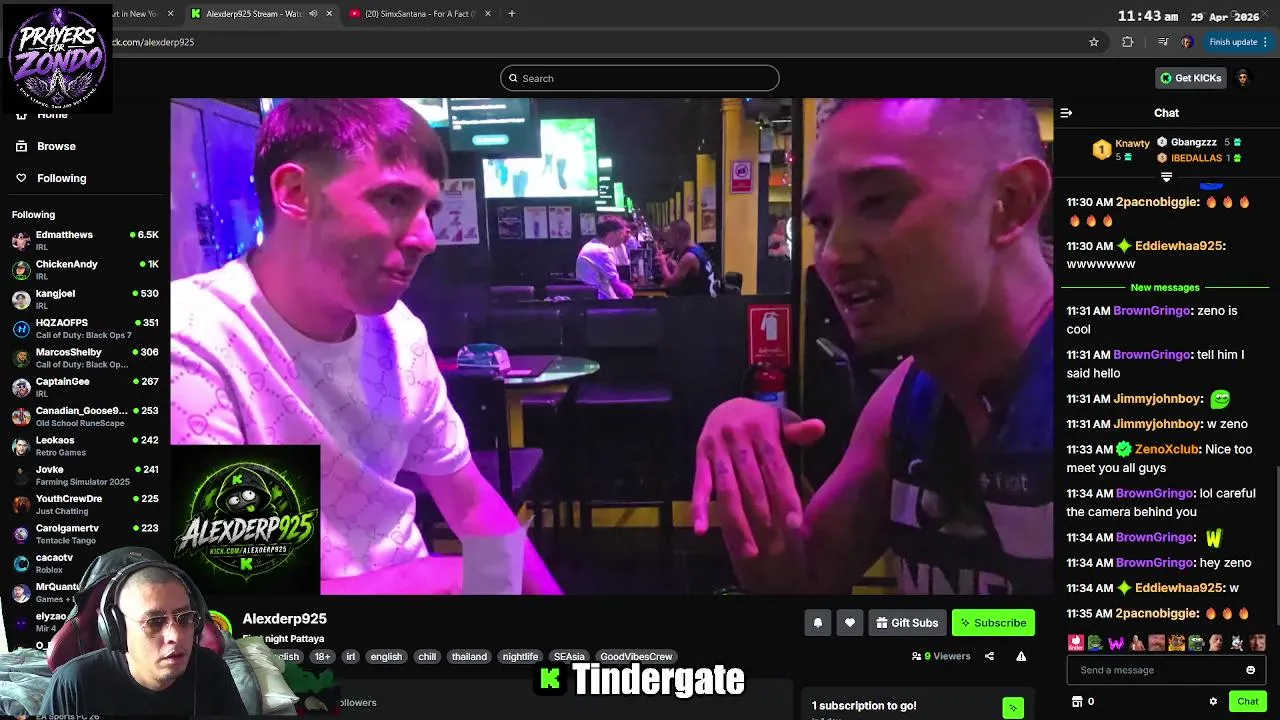Open YouthCrewDre channel
This screenshot has height=720, width=1280.
pyautogui.click(x=85, y=503)
